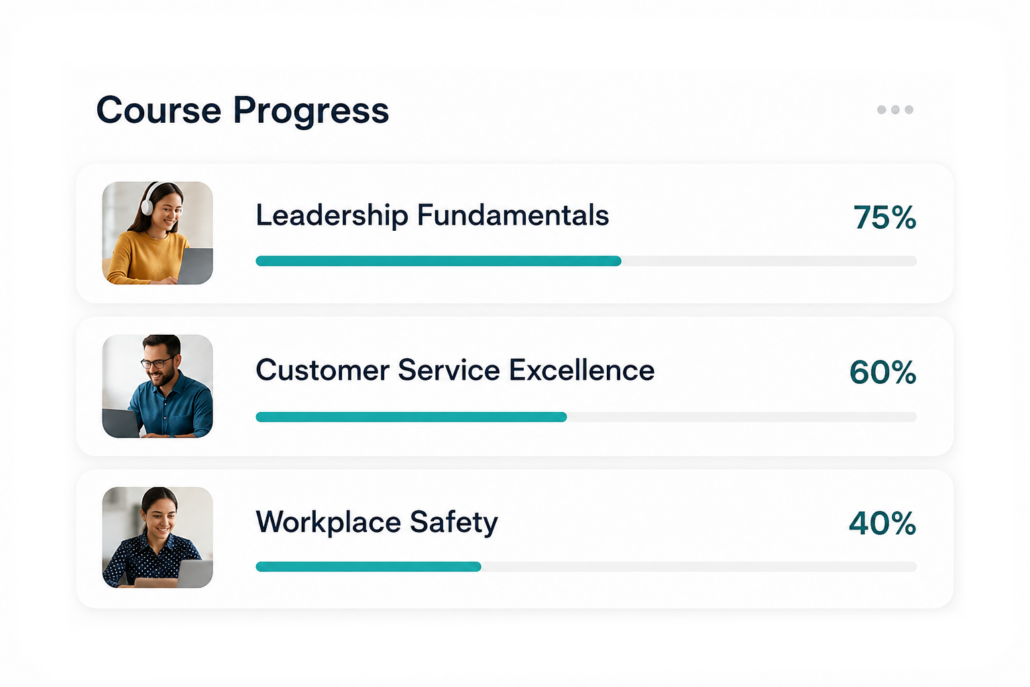Select the Leadership Fundamentals course card
This screenshot has width=1030, height=687.
point(514,234)
